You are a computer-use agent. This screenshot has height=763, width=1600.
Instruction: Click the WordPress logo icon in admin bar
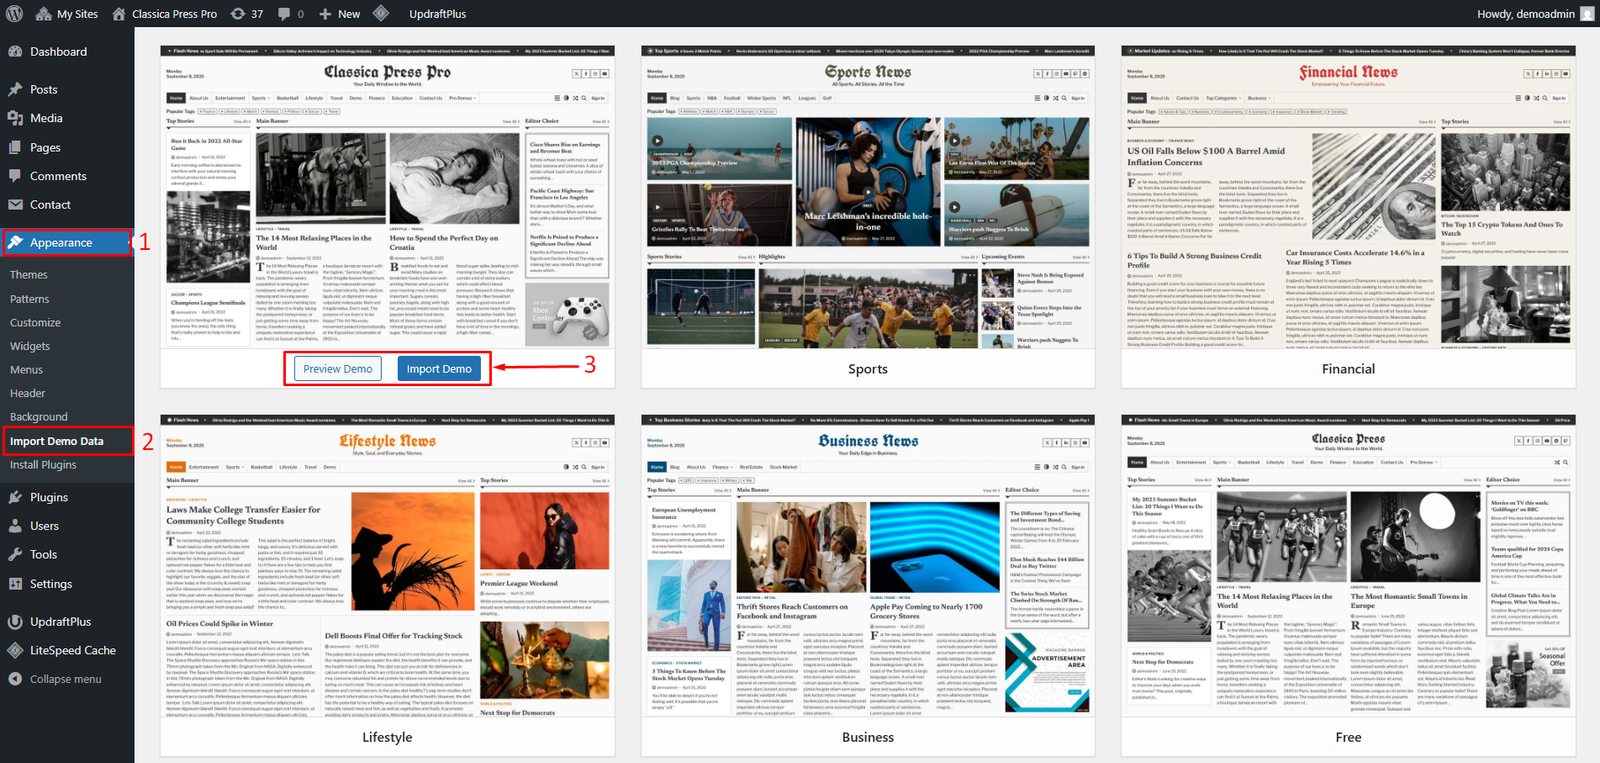pos(15,14)
